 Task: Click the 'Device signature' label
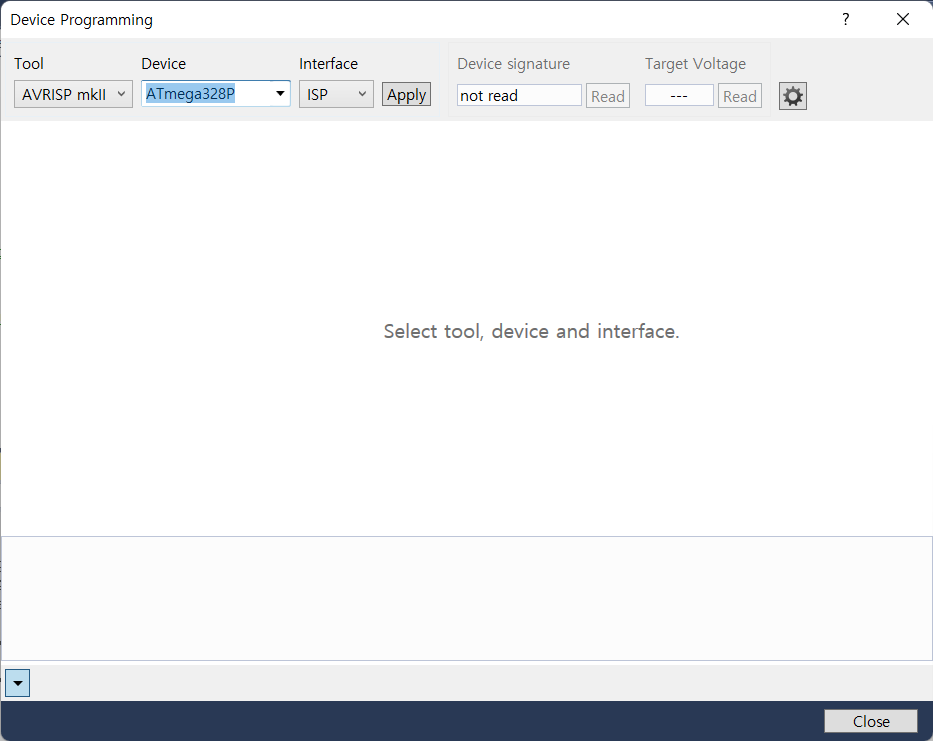point(514,64)
